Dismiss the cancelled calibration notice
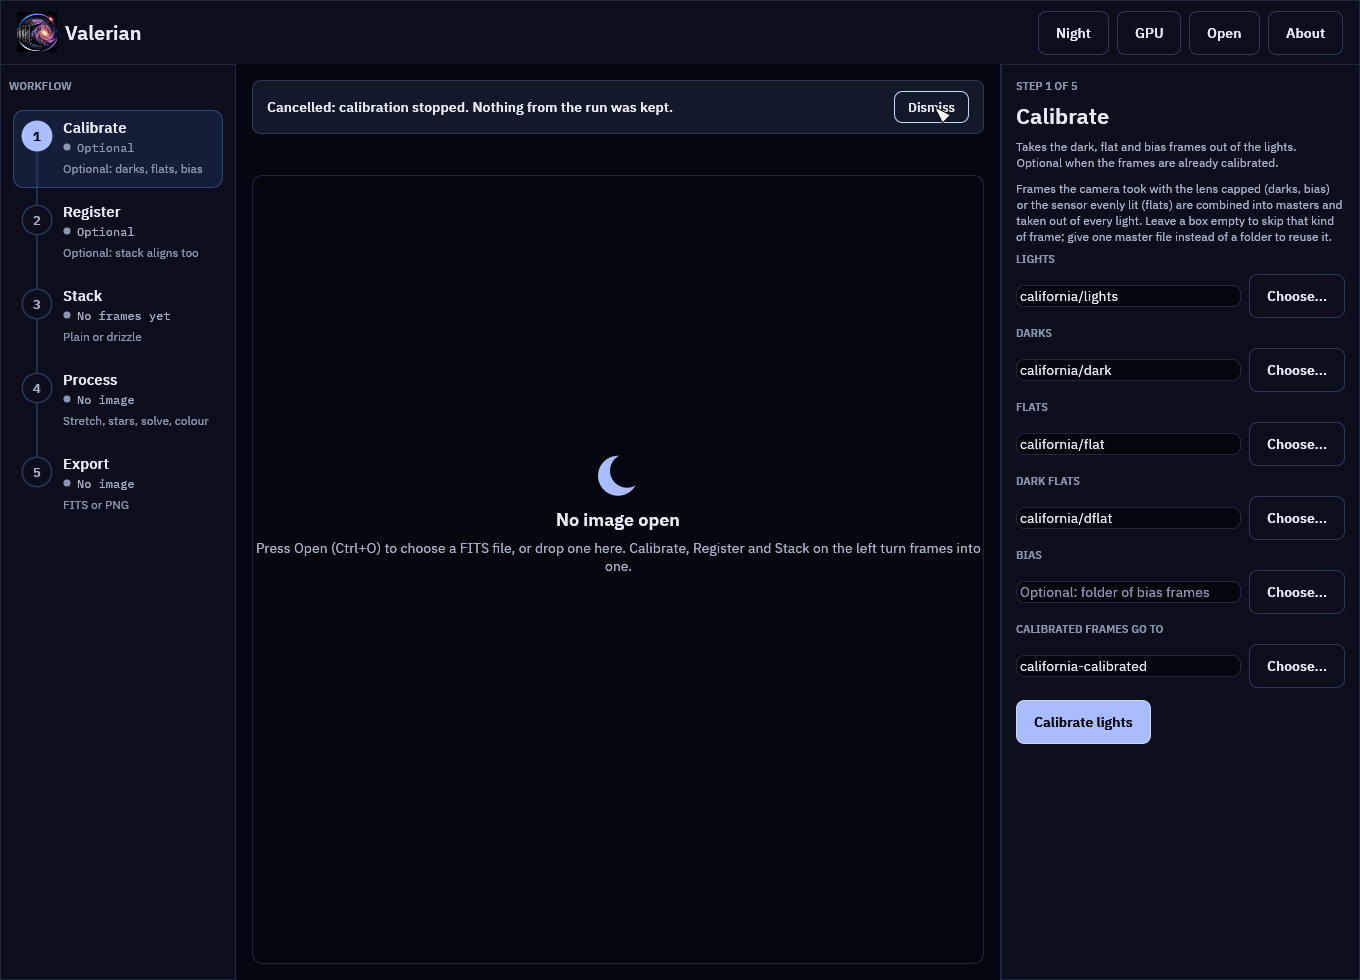The height and width of the screenshot is (980, 1360). (x=931, y=107)
